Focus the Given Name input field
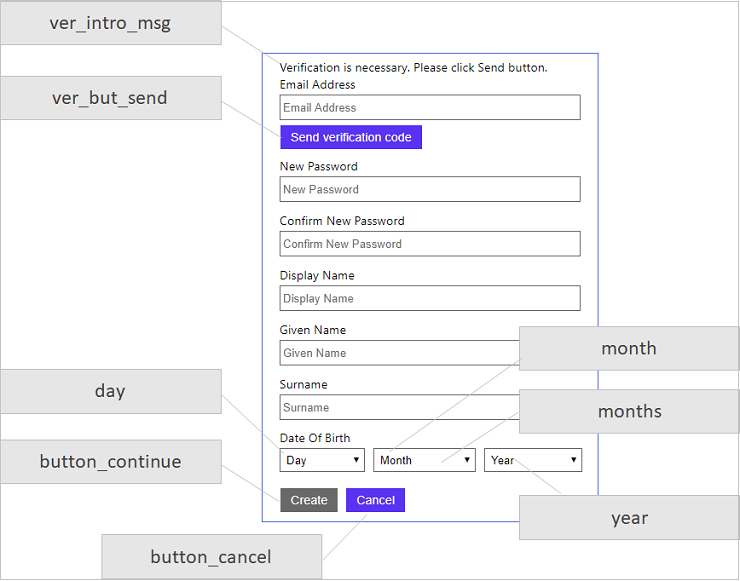Image resolution: width=740 pixels, height=581 pixels. (400, 353)
